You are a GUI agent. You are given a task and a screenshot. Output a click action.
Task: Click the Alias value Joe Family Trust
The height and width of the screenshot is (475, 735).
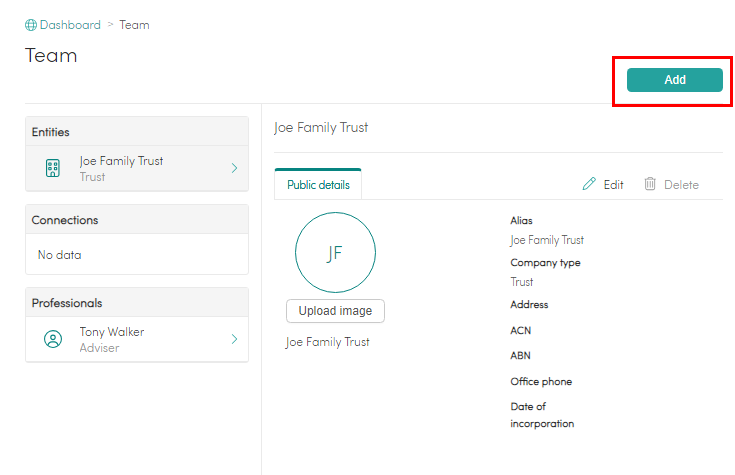[547, 240]
